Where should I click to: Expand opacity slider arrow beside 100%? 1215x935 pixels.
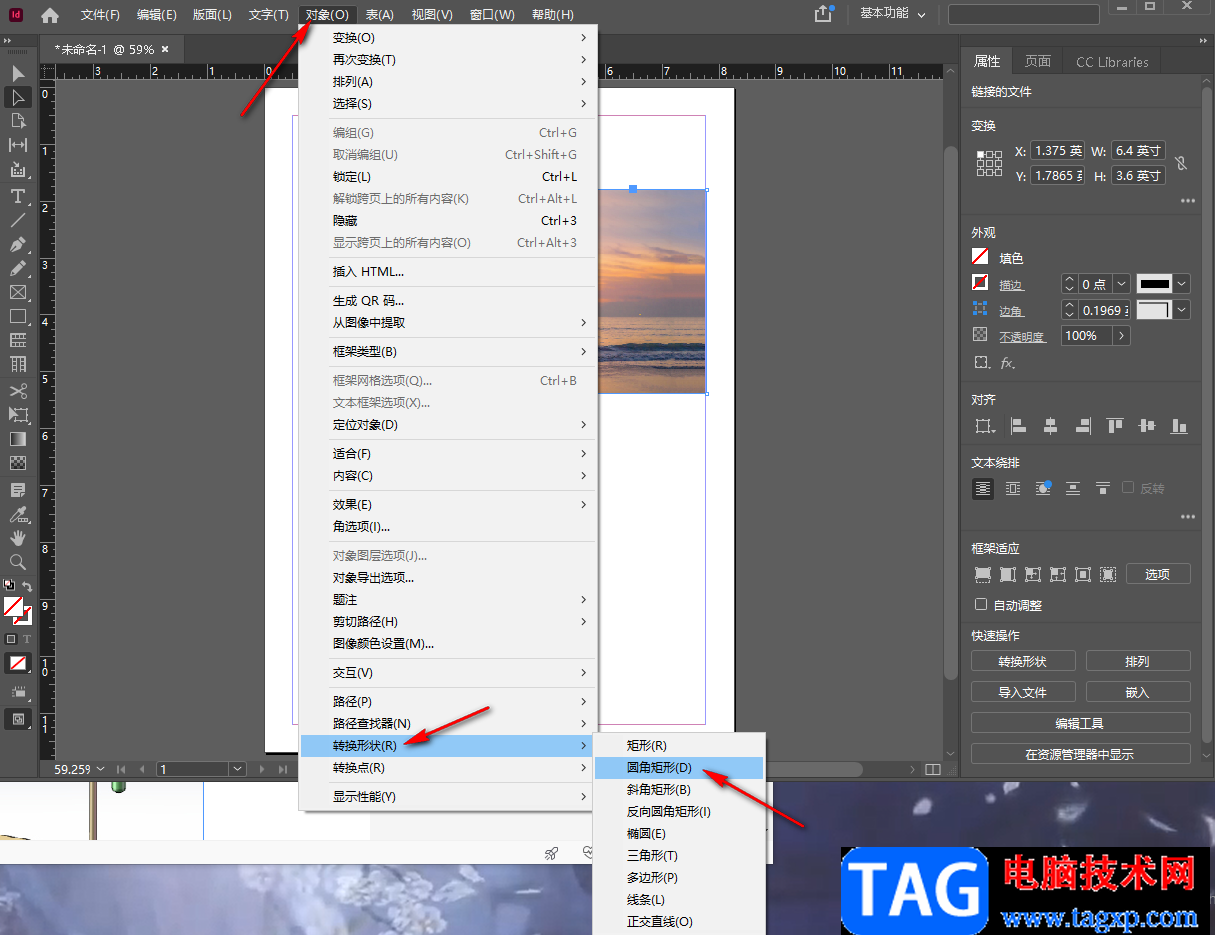1122,336
